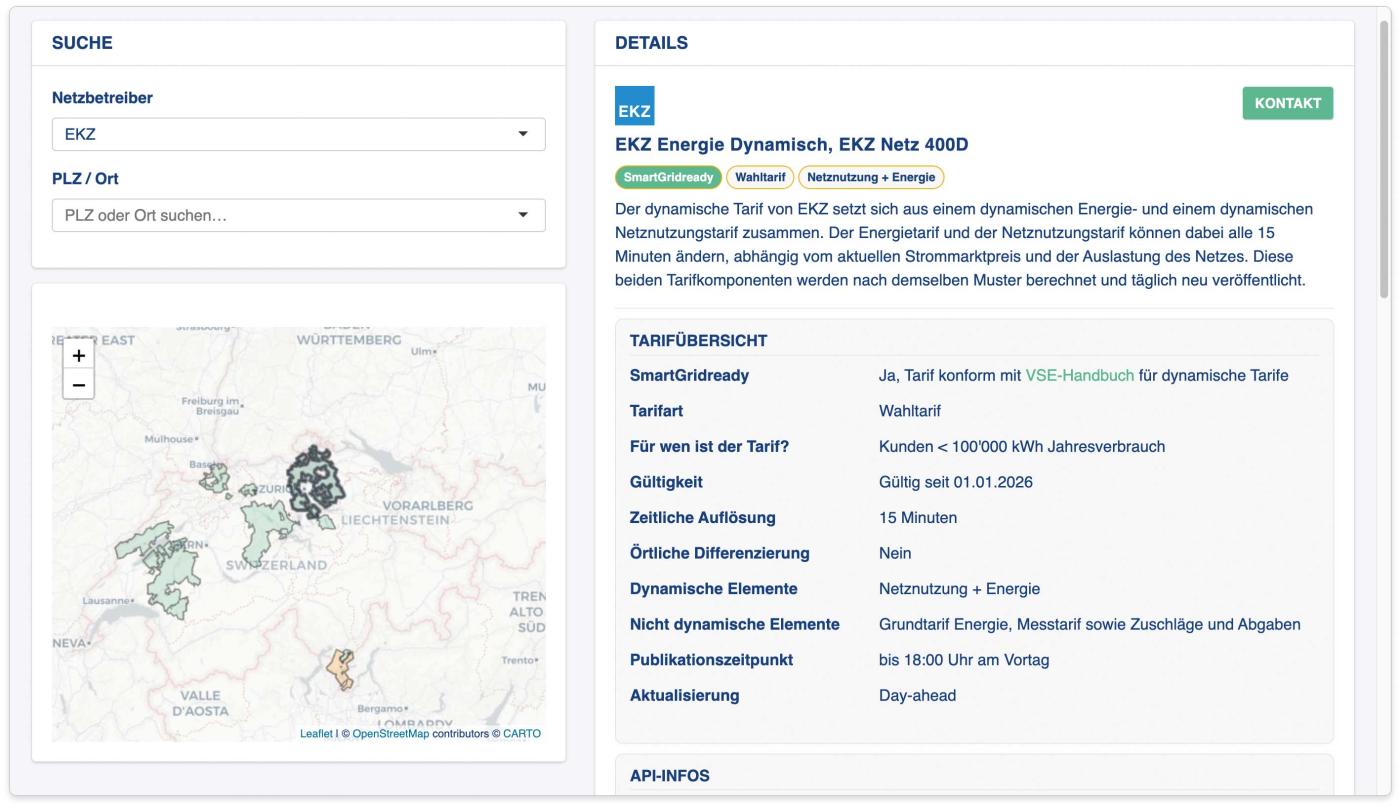
Task: Click the Publikationszeitpunkt label
Action: (712, 660)
